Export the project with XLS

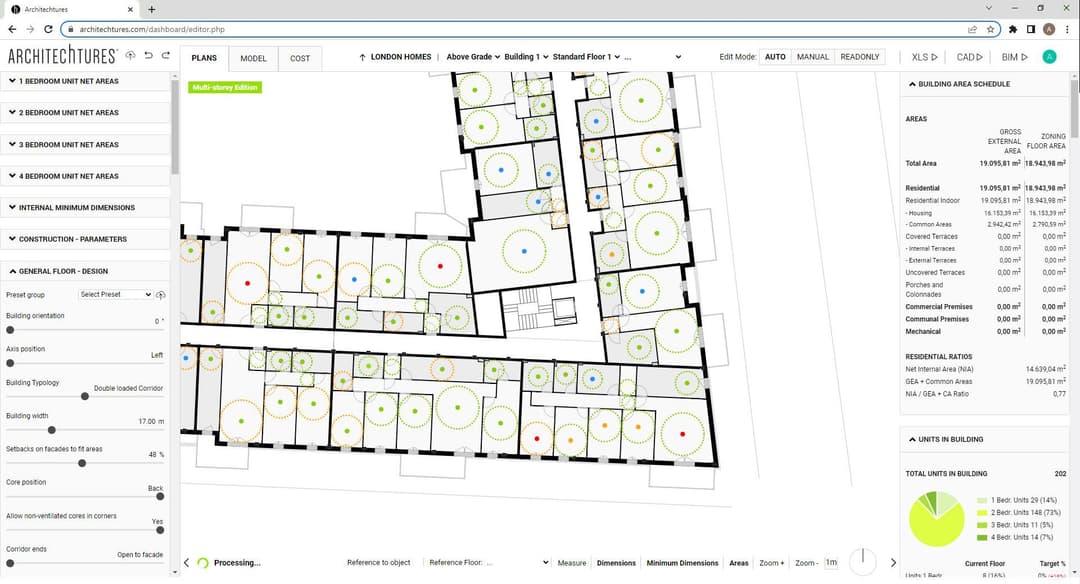tap(925, 57)
